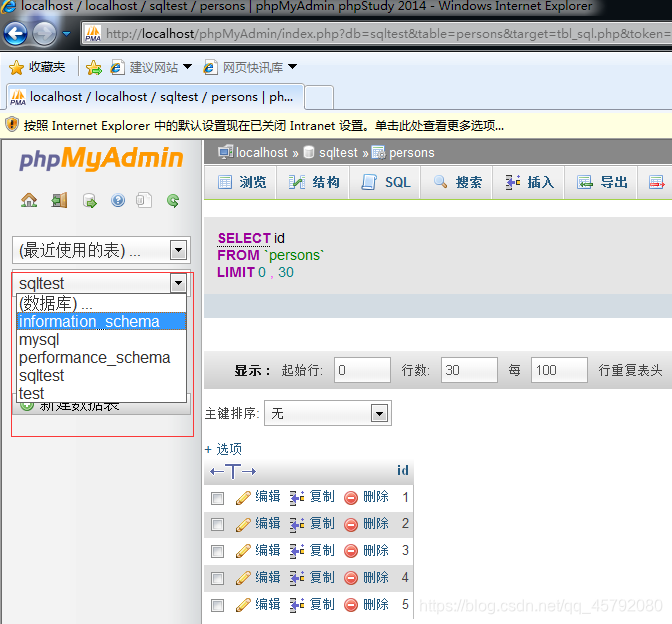This screenshot has width=672, height=624.
Task: Click the repeat headers 100 field
Action: point(559,370)
